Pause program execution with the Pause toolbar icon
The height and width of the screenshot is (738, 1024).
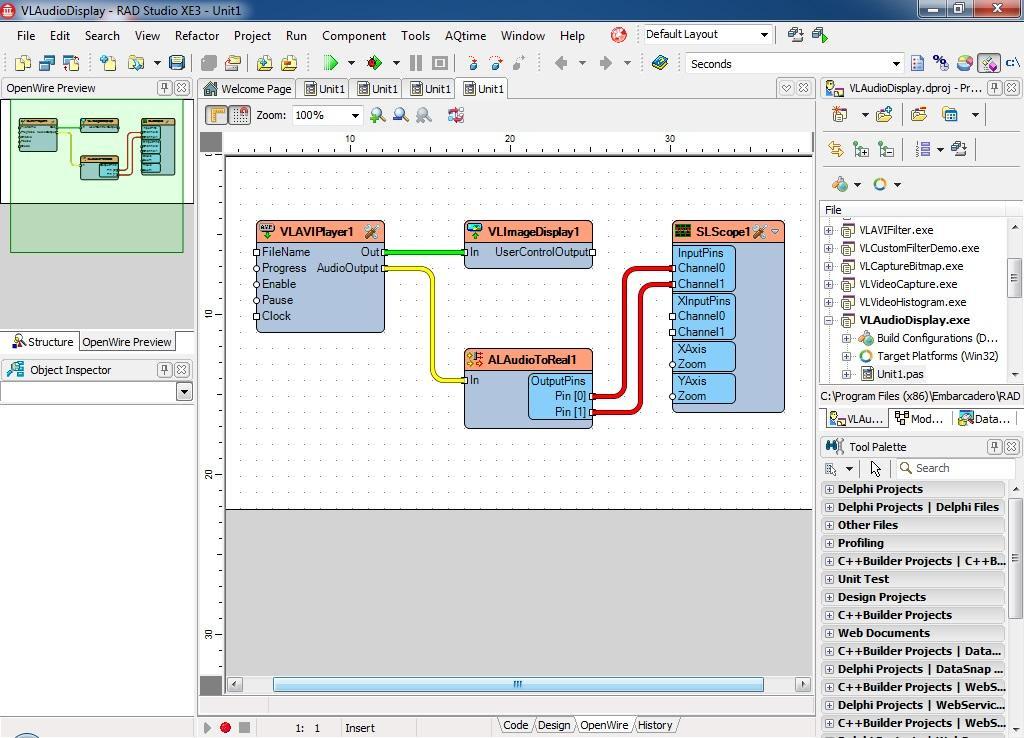coord(416,63)
